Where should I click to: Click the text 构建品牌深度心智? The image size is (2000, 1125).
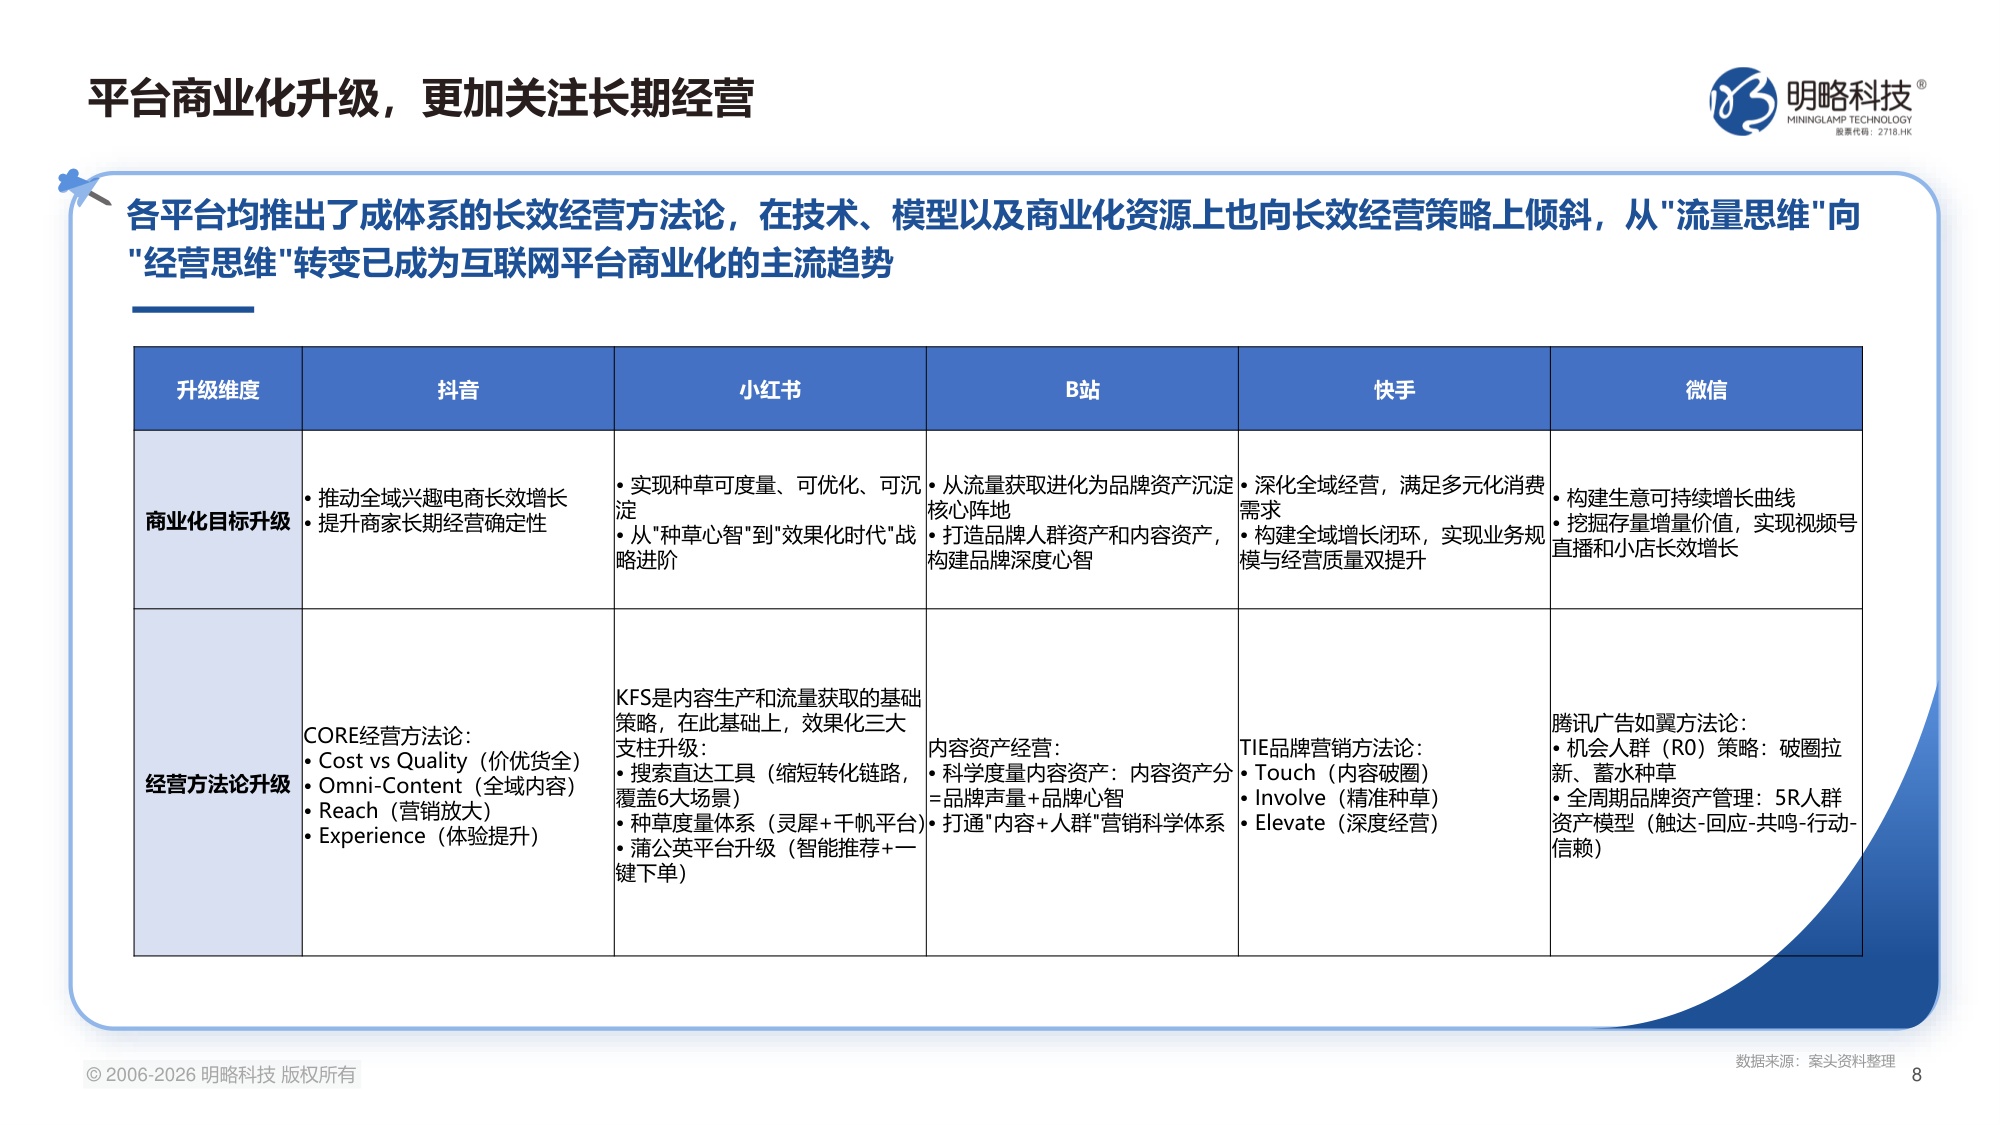coord(1010,560)
